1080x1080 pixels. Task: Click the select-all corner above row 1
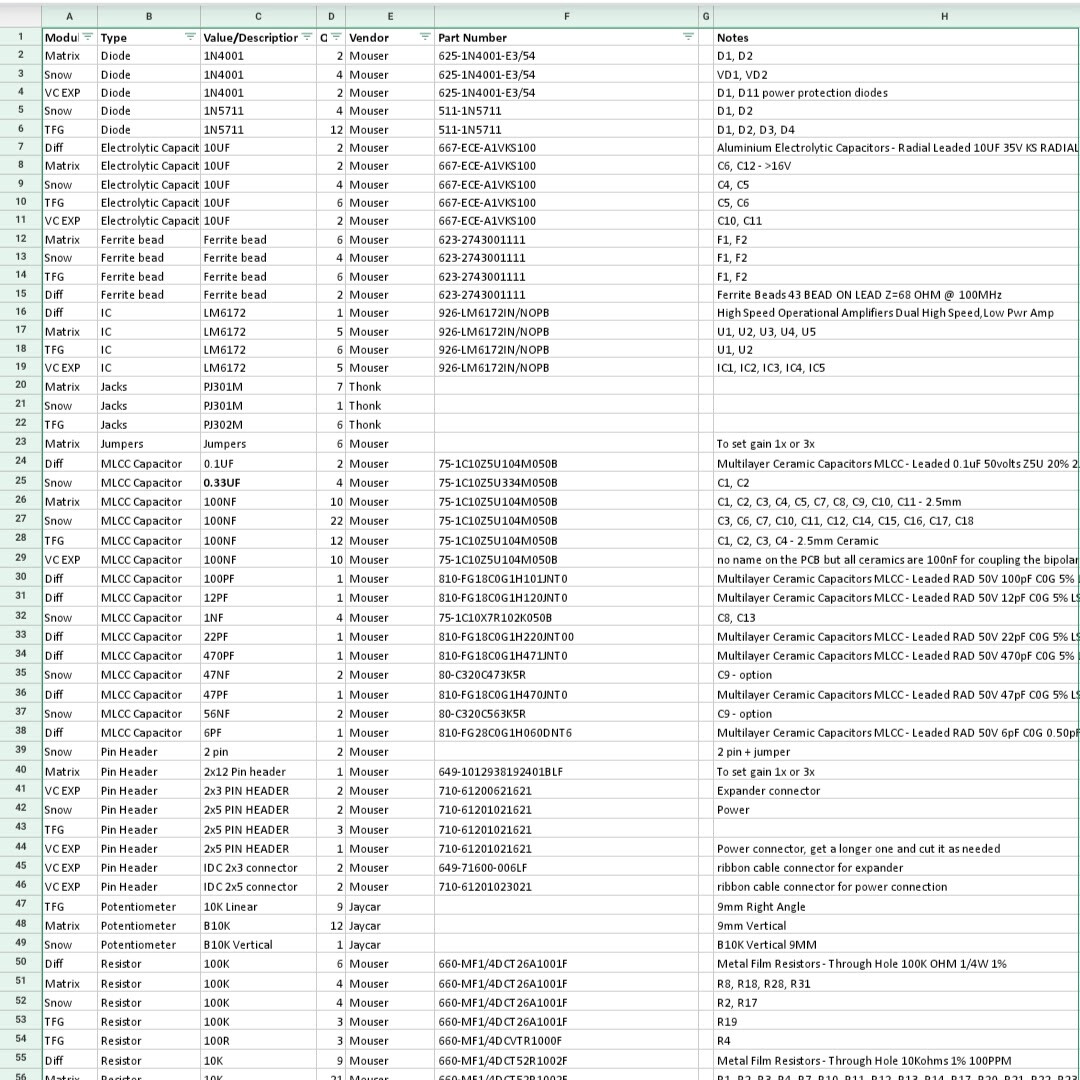pyautogui.click(x=21, y=17)
